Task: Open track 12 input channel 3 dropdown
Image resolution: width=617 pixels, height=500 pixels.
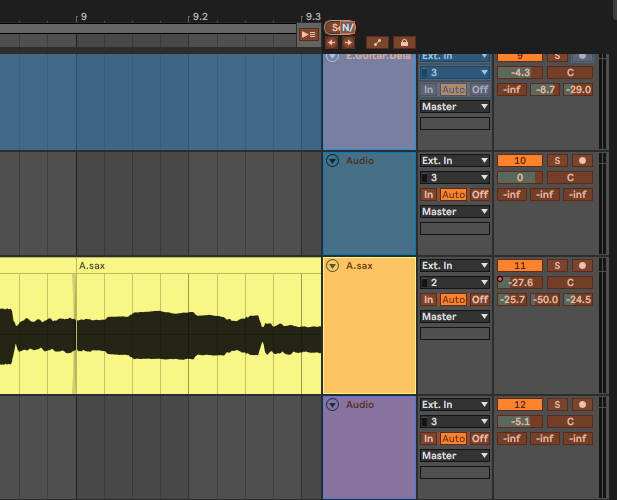Action: [455, 421]
